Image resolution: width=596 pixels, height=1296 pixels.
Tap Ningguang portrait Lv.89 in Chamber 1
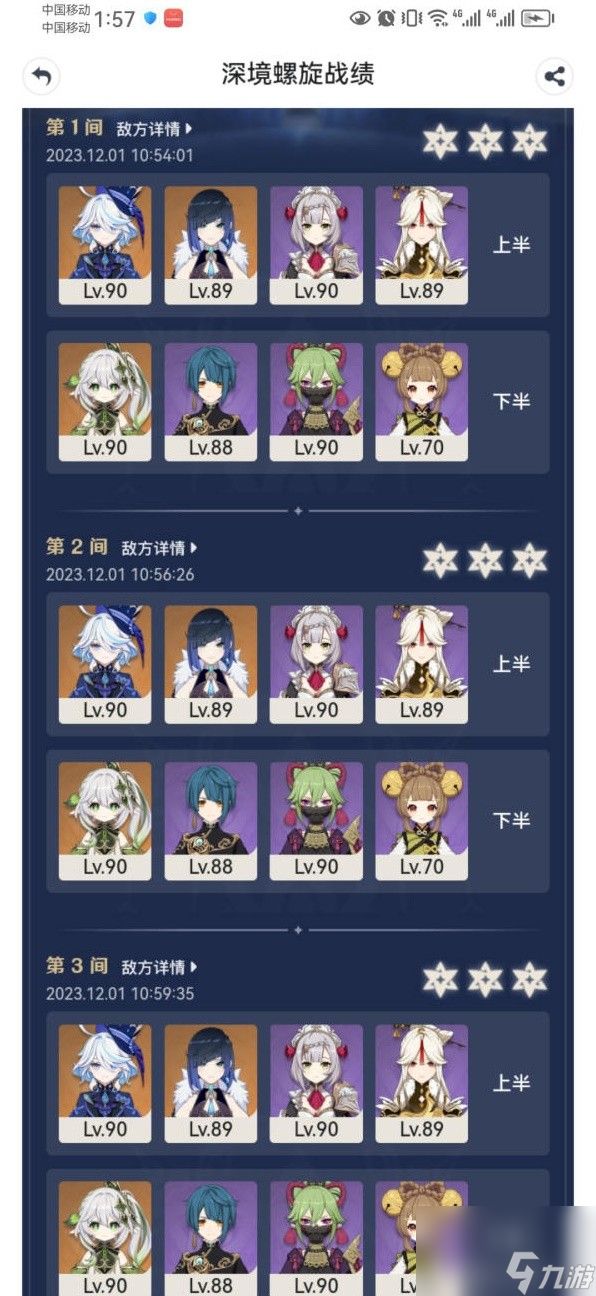click(x=422, y=245)
